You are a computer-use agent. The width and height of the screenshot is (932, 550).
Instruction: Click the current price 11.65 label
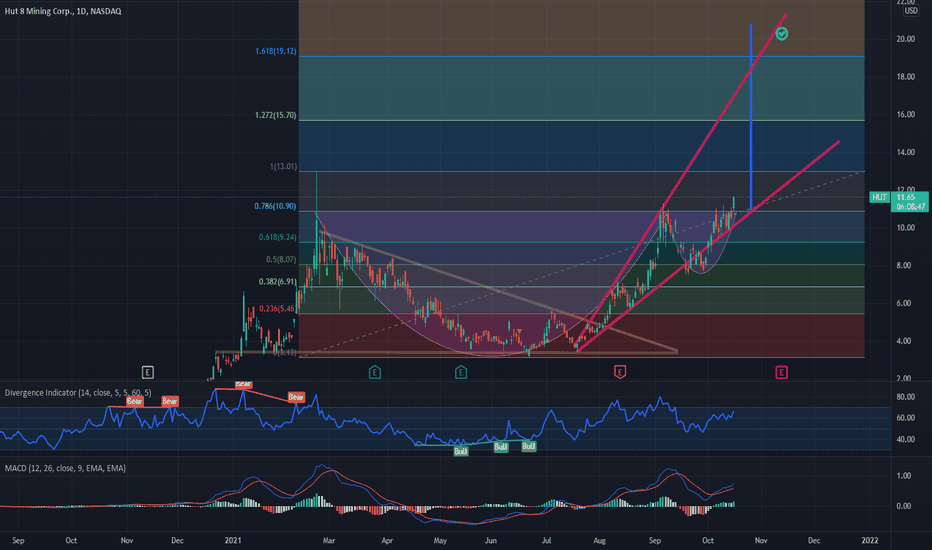coord(906,197)
